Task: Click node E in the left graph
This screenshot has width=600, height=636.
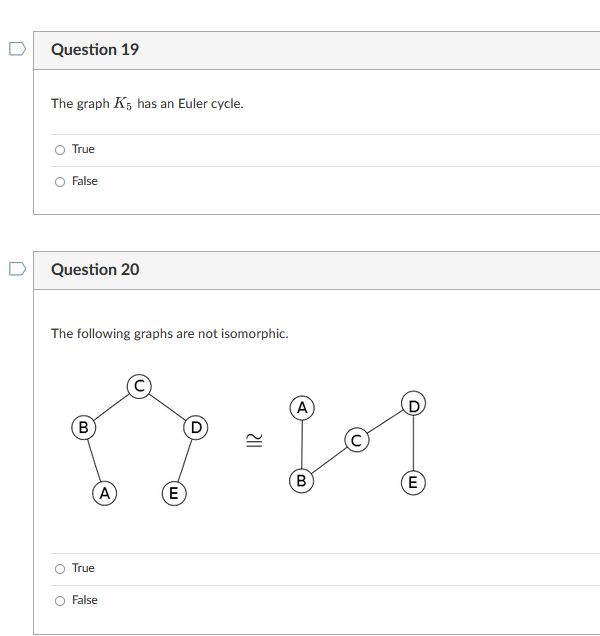Action: pyautogui.click(x=174, y=493)
